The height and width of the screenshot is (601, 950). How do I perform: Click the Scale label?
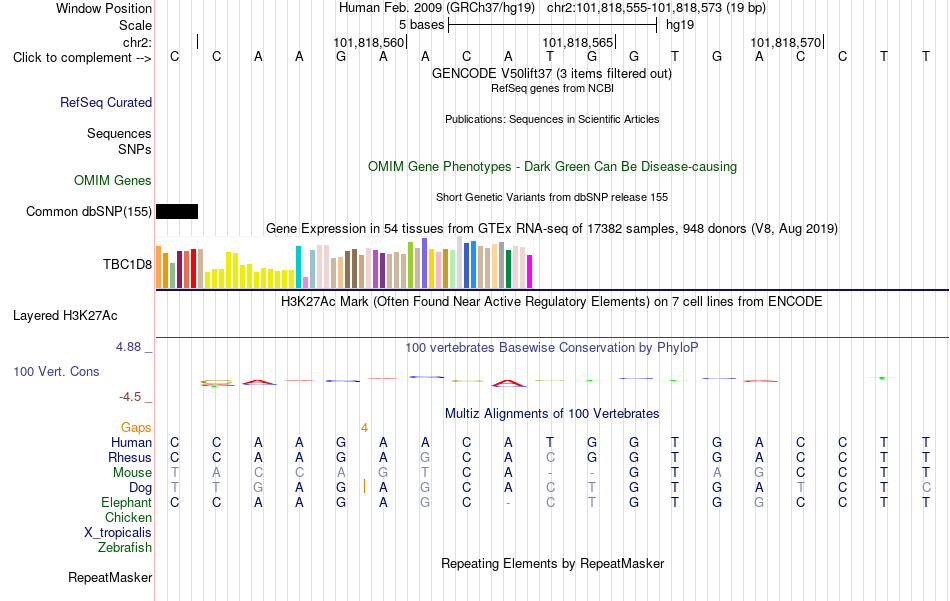[x=135, y=25]
